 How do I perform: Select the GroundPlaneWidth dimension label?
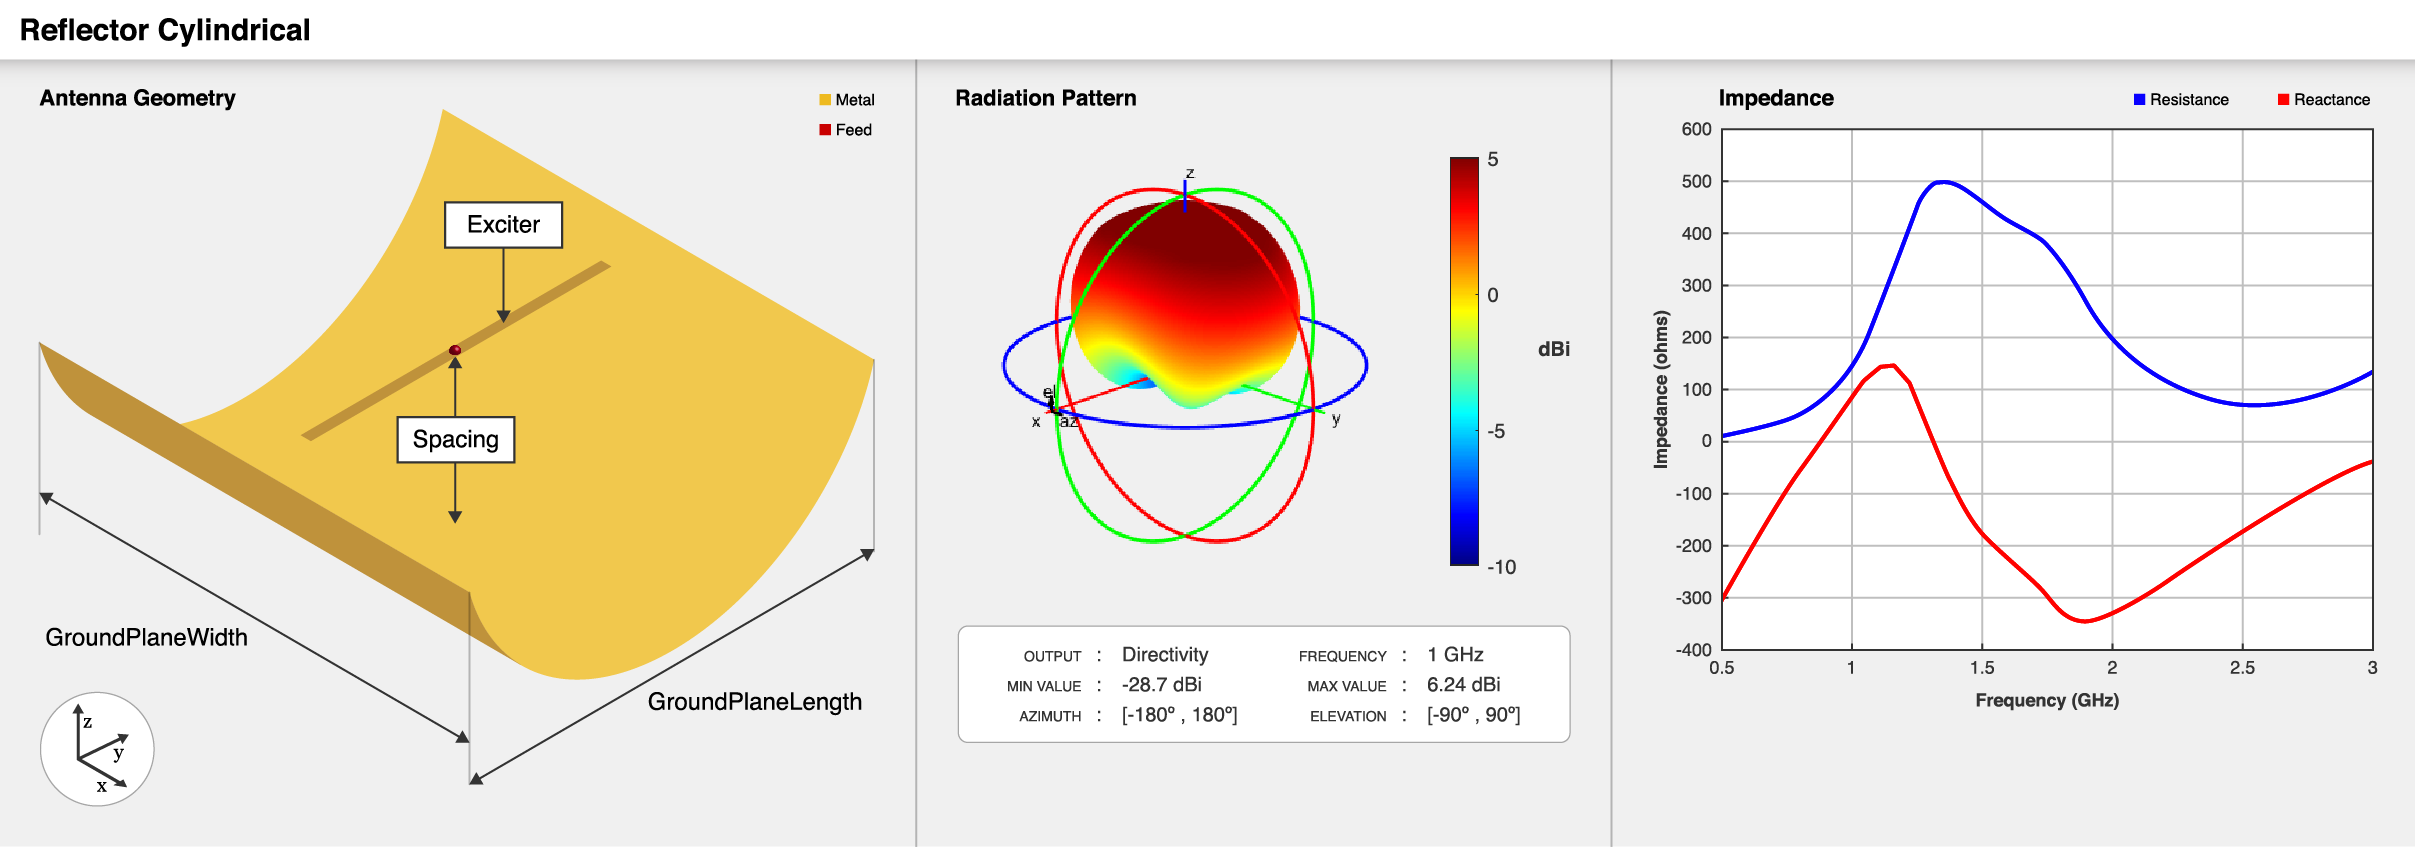pyautogui.click(x=146, y=637)
